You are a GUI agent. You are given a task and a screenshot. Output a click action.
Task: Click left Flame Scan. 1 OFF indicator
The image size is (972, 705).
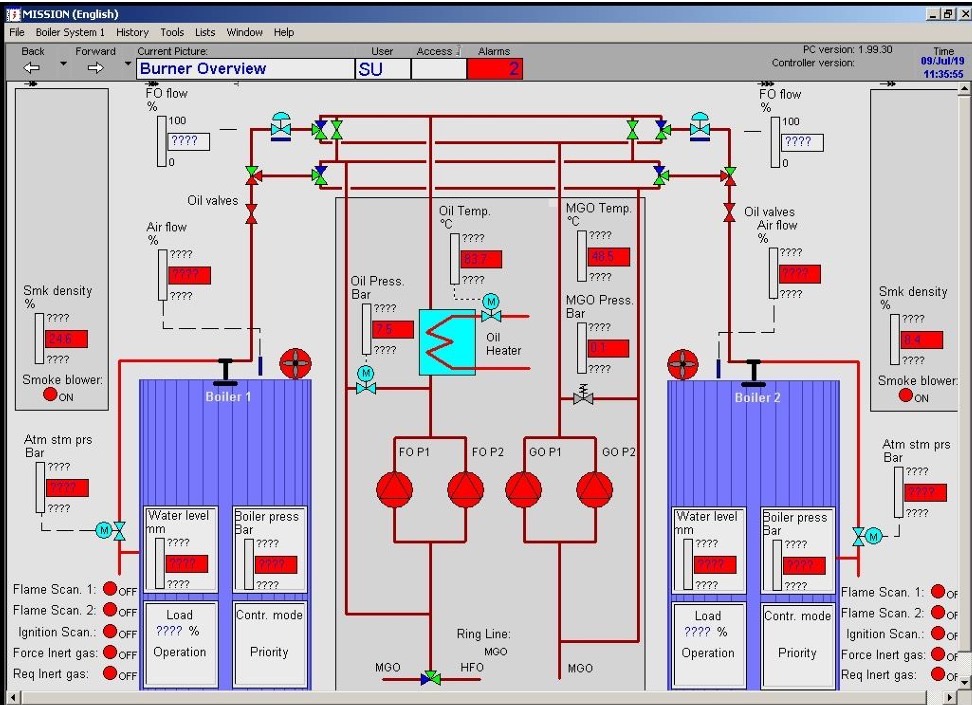[x=110, y=588]
